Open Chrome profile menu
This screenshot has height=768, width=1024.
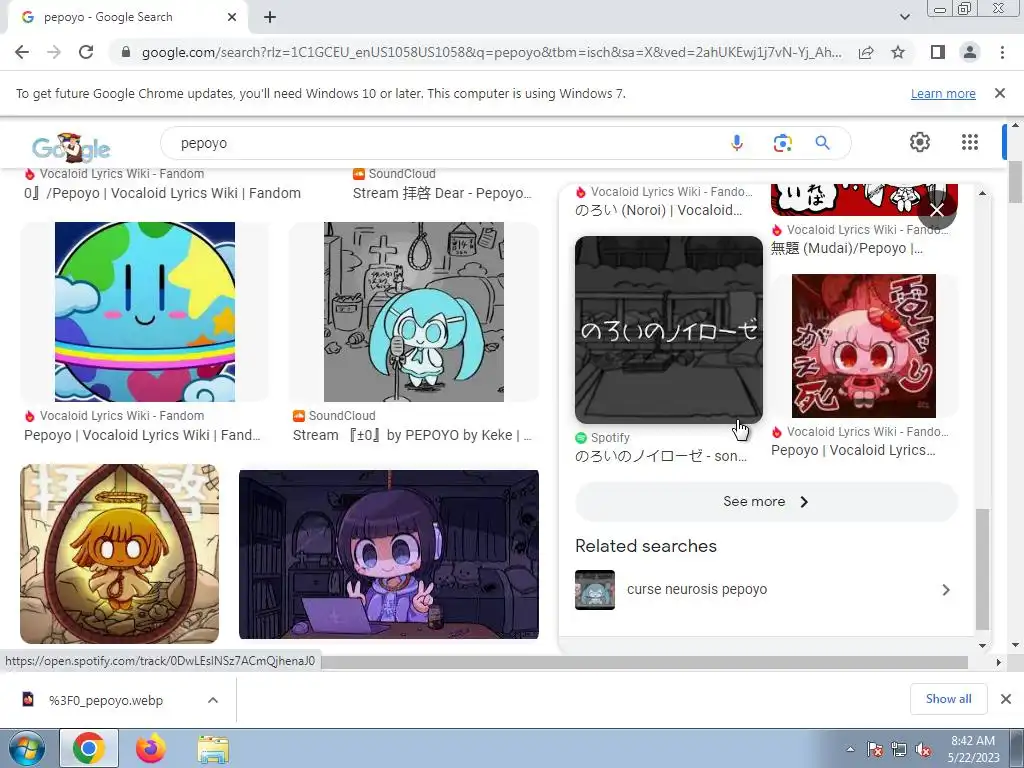[x=970, y=52]
